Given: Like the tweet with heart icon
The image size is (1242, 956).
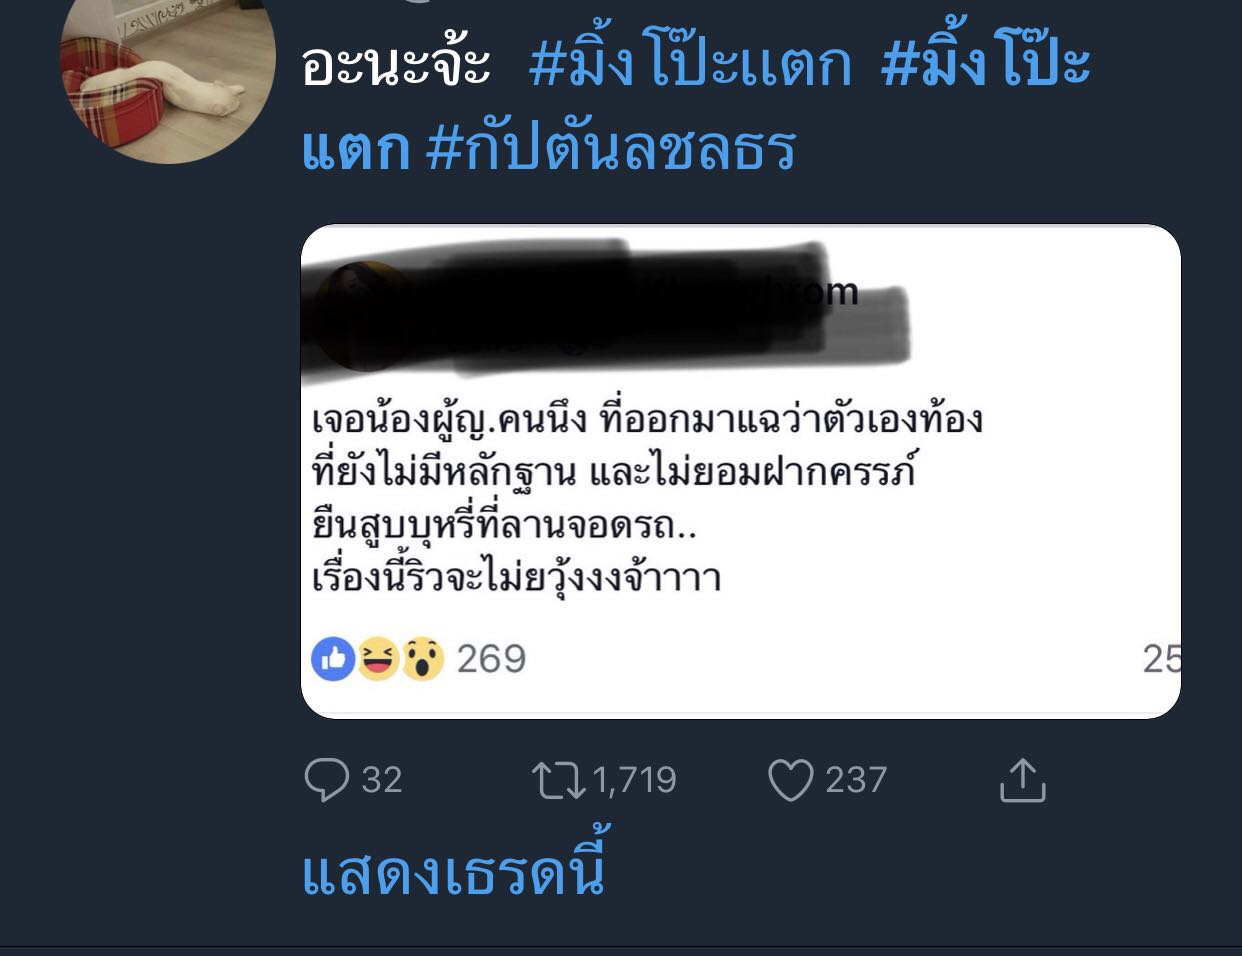Looking at the screenshot, I should pyautogui.click(x=790, y=780).
